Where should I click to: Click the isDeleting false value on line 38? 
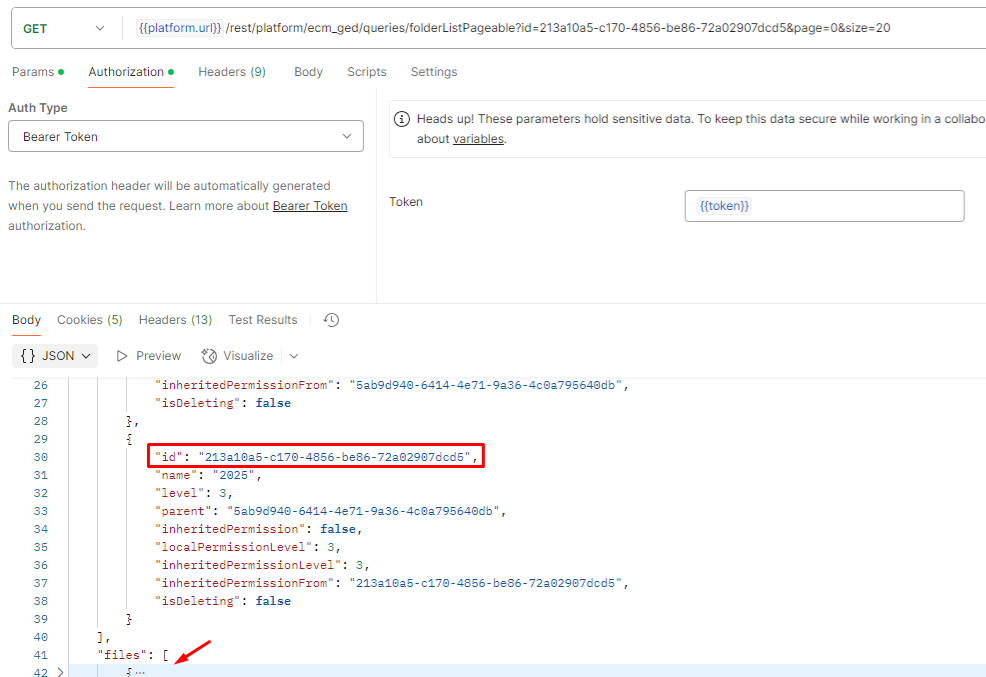coord(273,601)
